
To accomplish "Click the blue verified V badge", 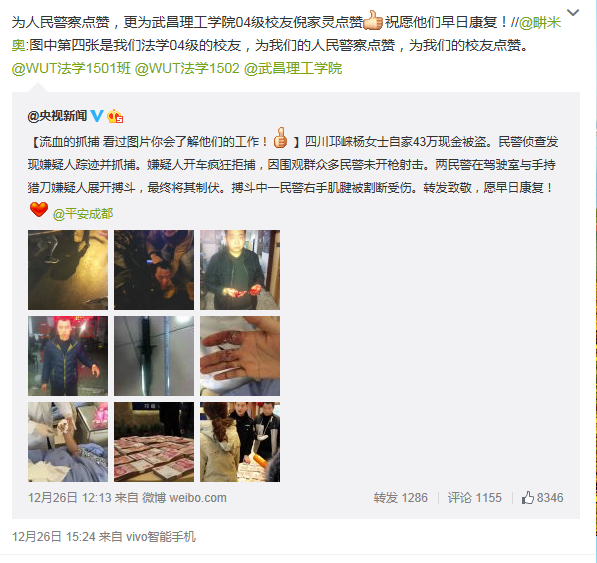I will tap(97, 115).
